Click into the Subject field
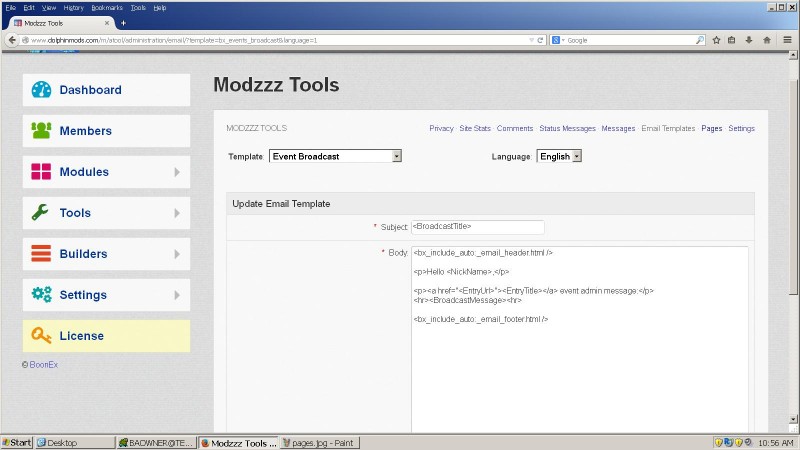This screenshot has height=450, width=800. coord(478,227)
